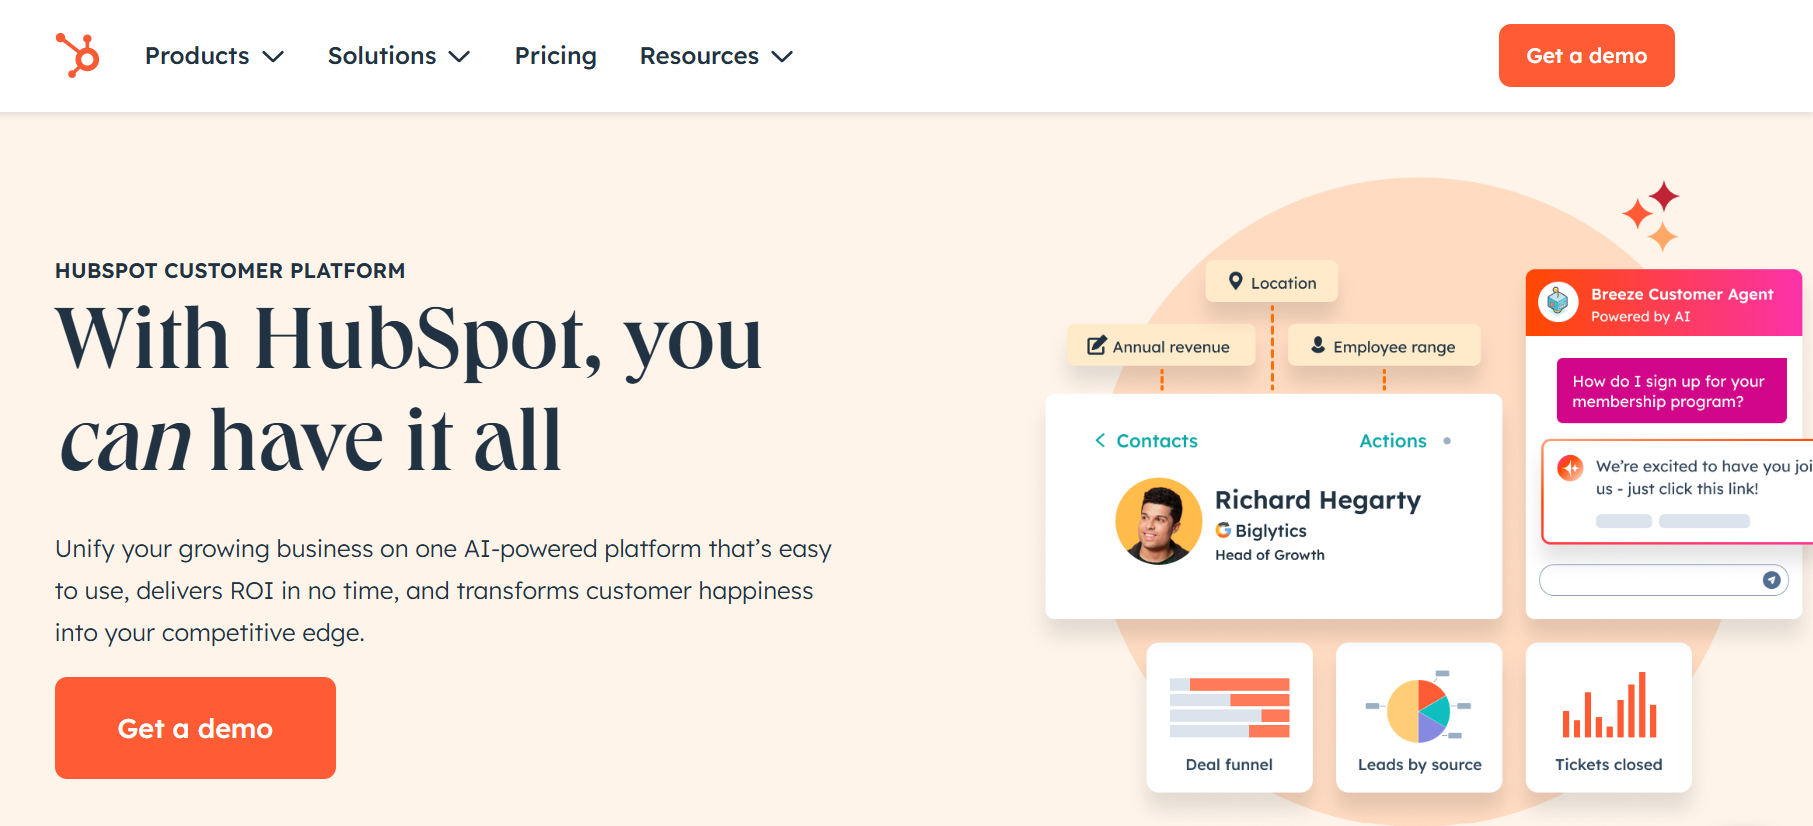Click the Breeze Customer Agent avatar icon
This screenshot has height=826, width=1813.
point(1557,302)
